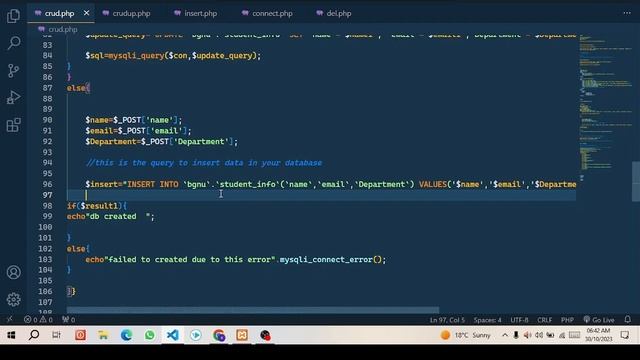Open File Explorer from the taskbar
Viewport: 640px width, 360px height.
tap(103, 335)
